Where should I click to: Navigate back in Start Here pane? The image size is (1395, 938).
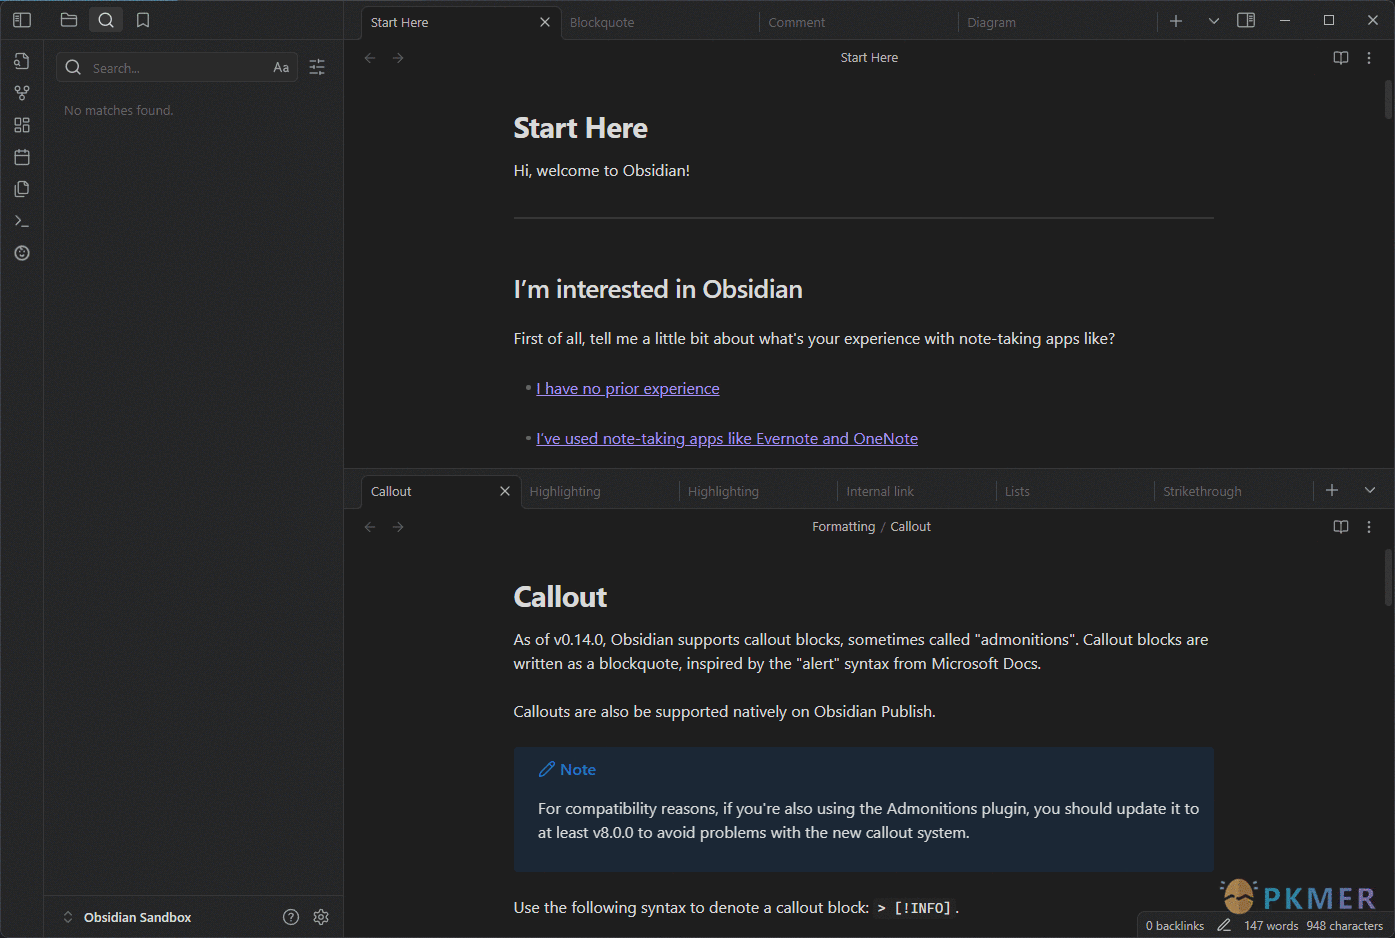(370, 58)
